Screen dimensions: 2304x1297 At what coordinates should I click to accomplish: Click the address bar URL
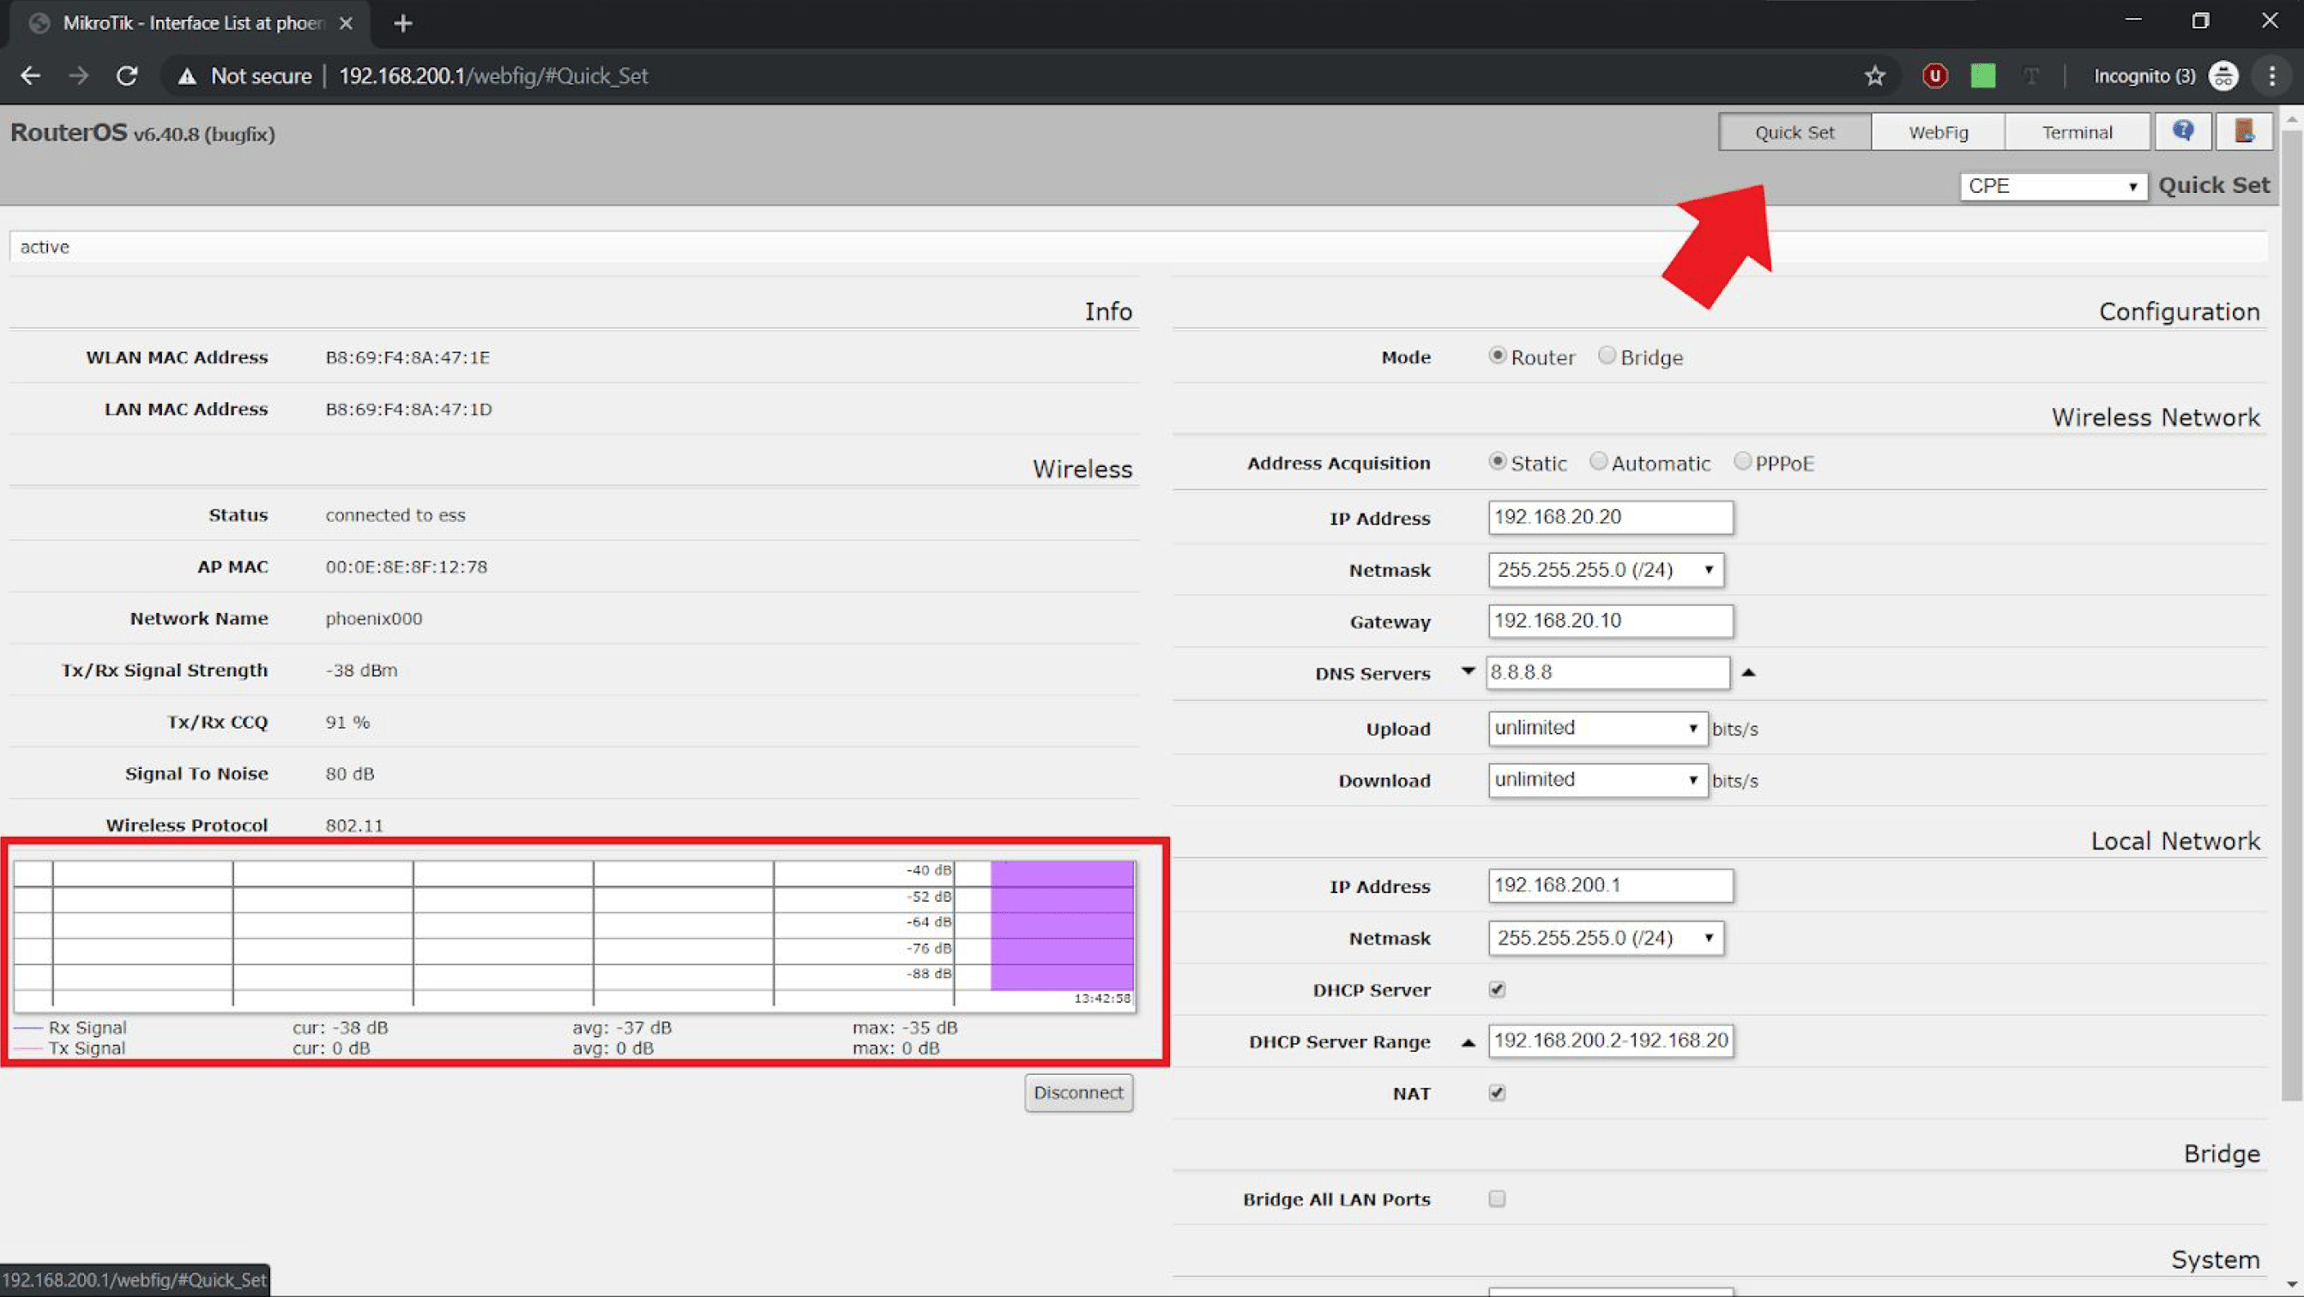coord(493,76)
